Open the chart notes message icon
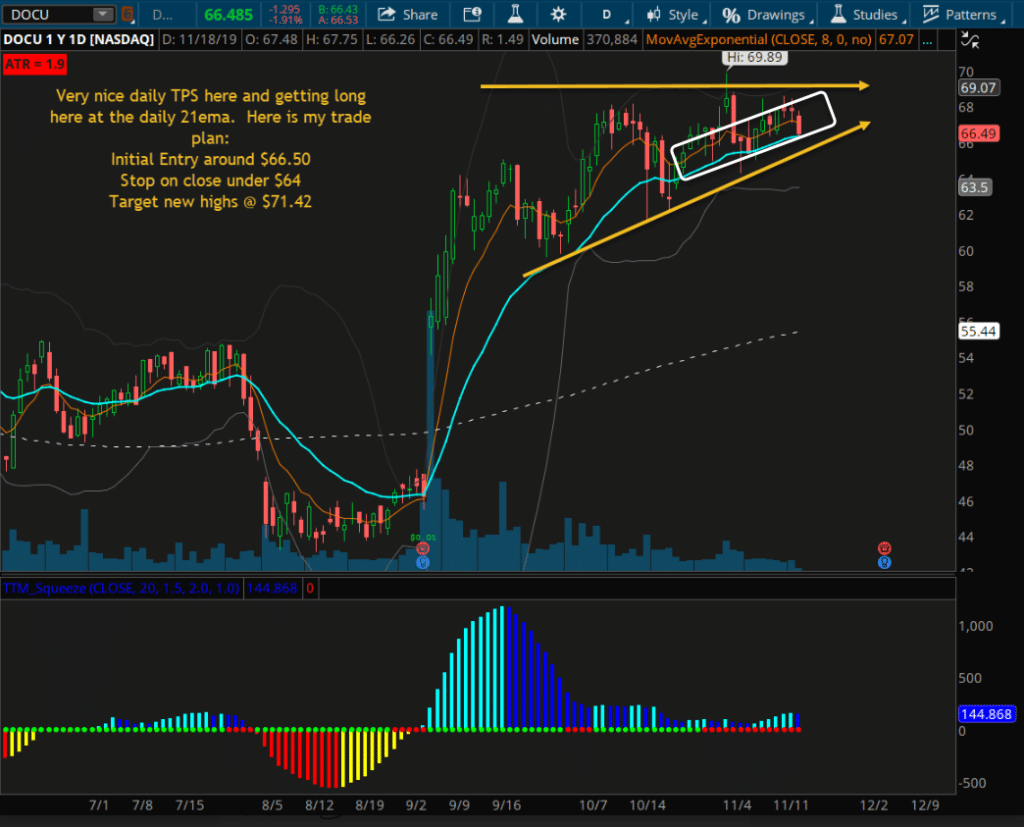This screenshot has height=827, width=1024. click(472, 14)
